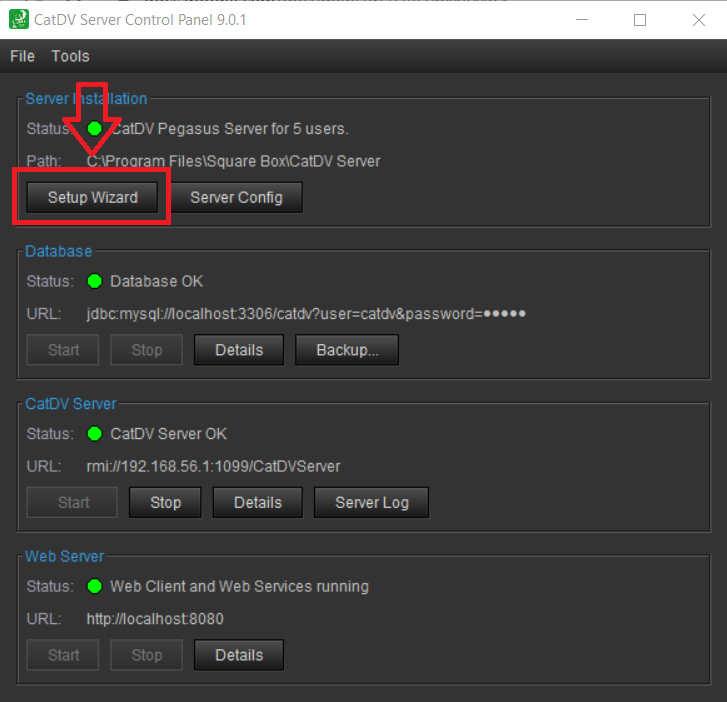Click the 'CatDV Server' section heading

[x=70, y=404]
